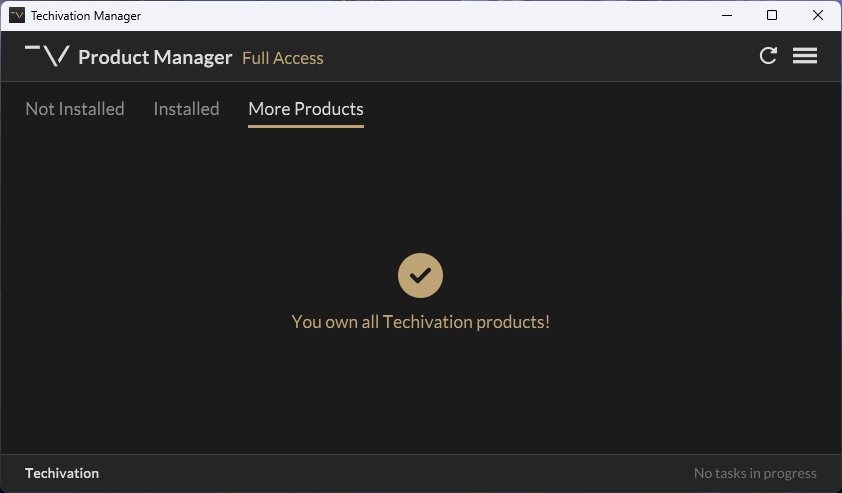Click the app icon in title bar

click(x=17, y=15)
